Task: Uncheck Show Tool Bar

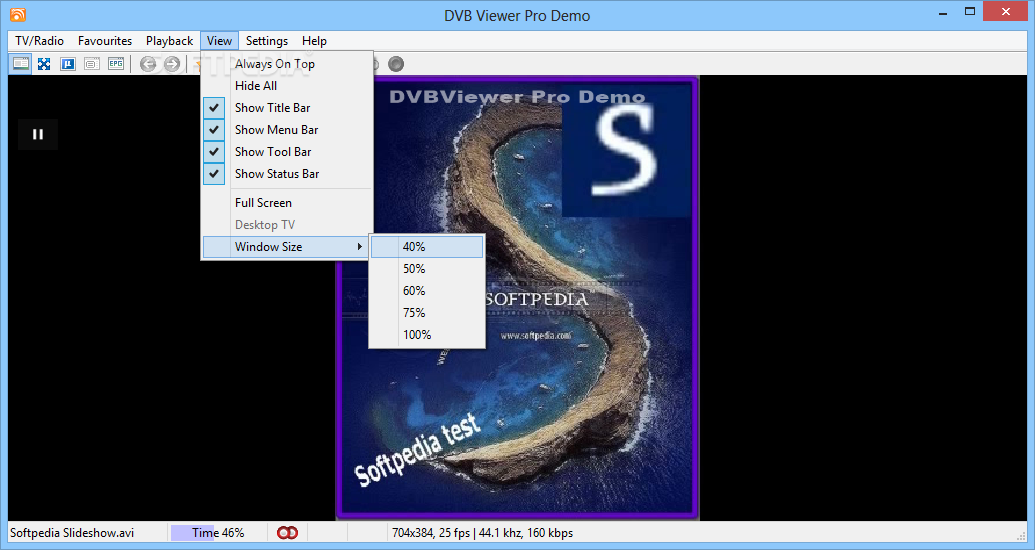Action: [287, 152]
